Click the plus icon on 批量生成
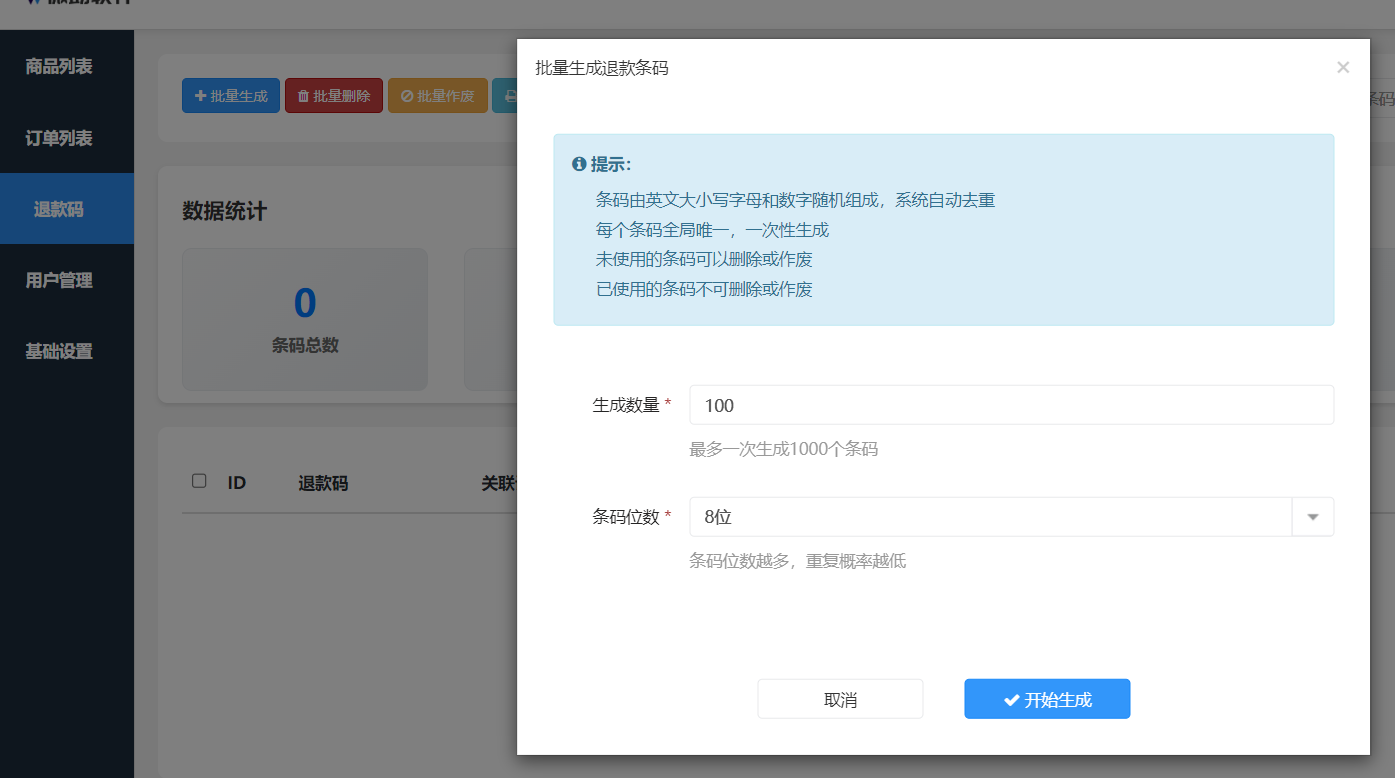The height and width of the screenshot is (778, 1395). point(200,97)
